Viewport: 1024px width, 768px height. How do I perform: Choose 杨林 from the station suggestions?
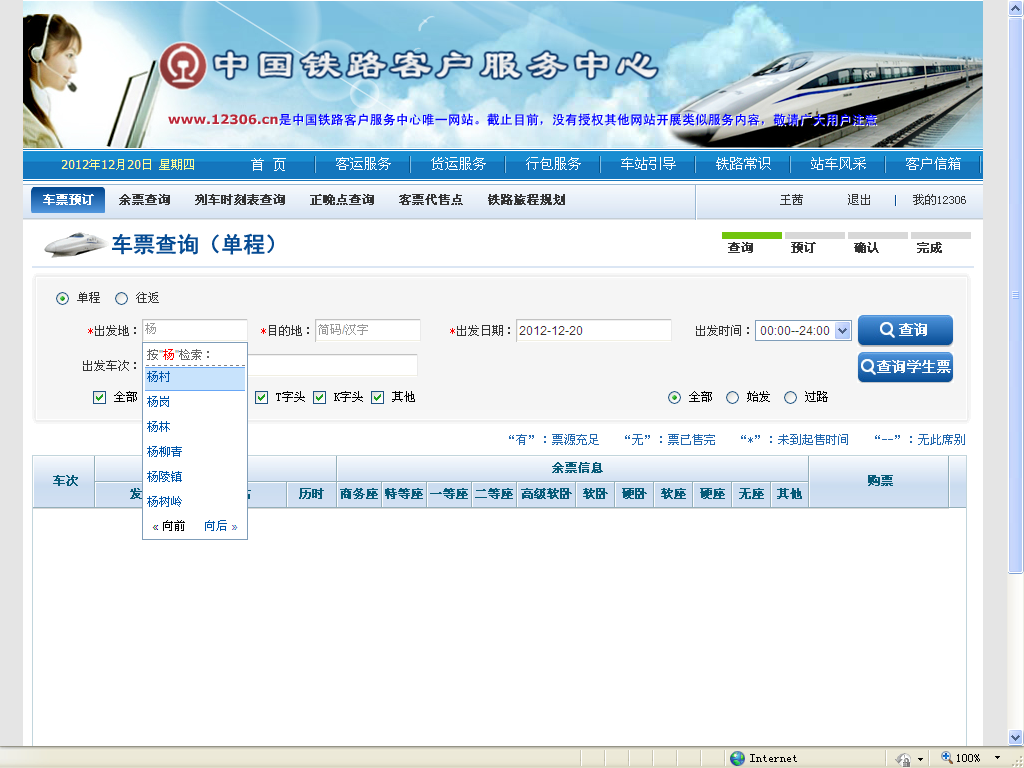[195, 426]
